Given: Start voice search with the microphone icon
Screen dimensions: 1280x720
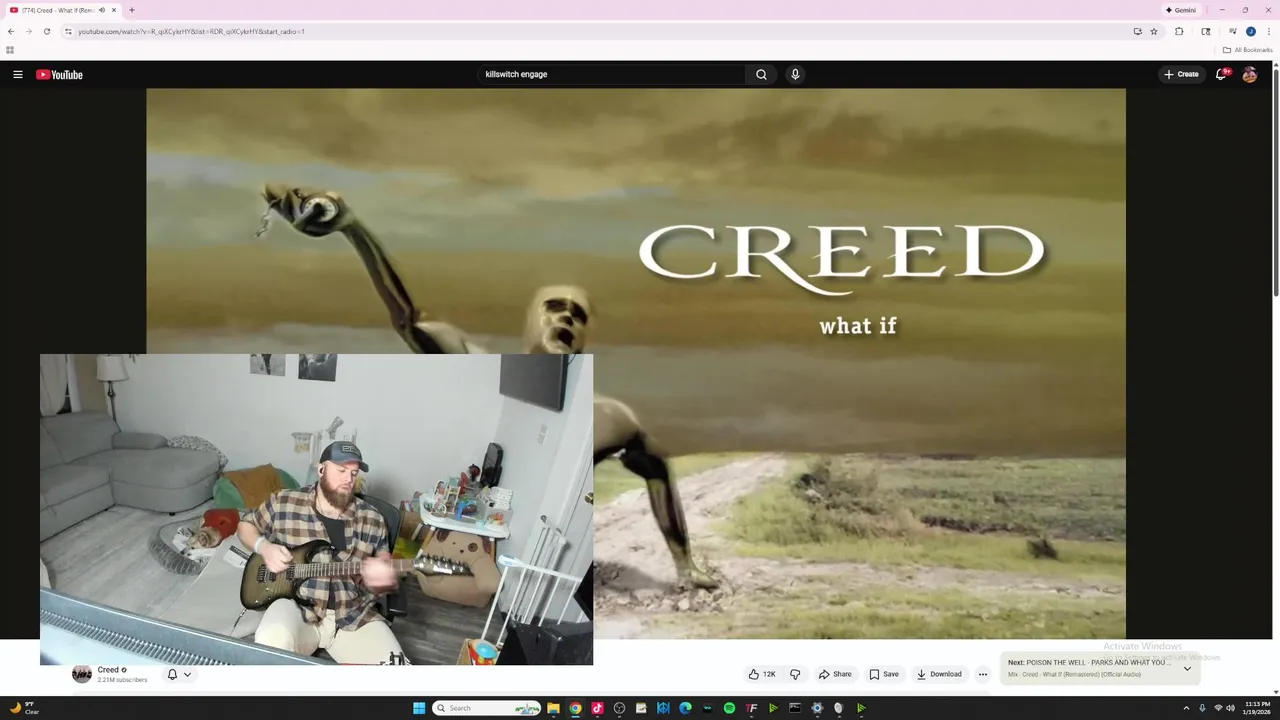Looking at the screenshot, I should pyautogui.click(x=795, y=74).
